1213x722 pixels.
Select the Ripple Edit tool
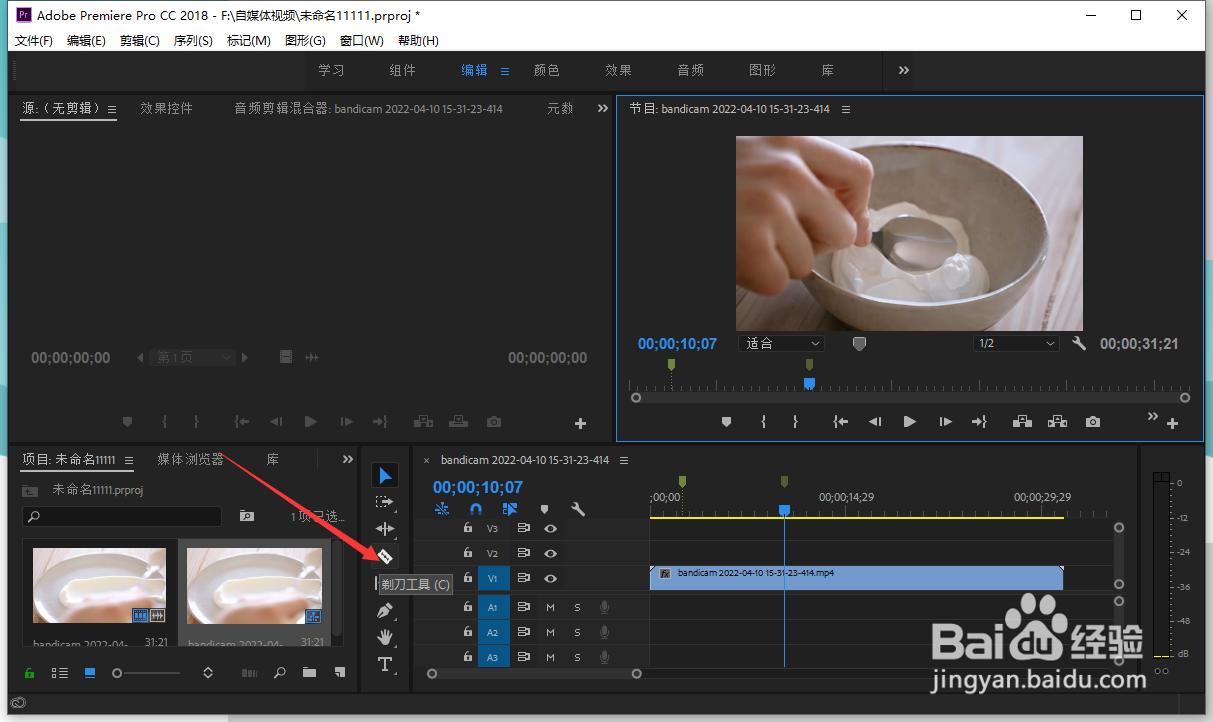point(385,529)
